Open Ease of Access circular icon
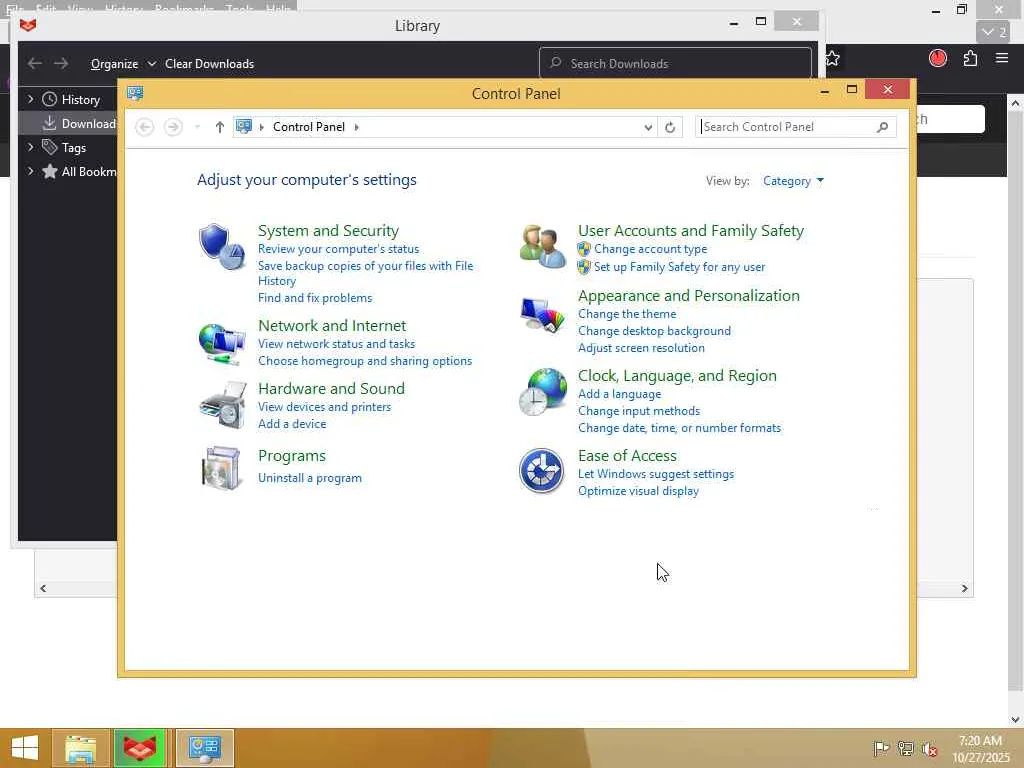The image size is (1024, 768). click(541, 470)
